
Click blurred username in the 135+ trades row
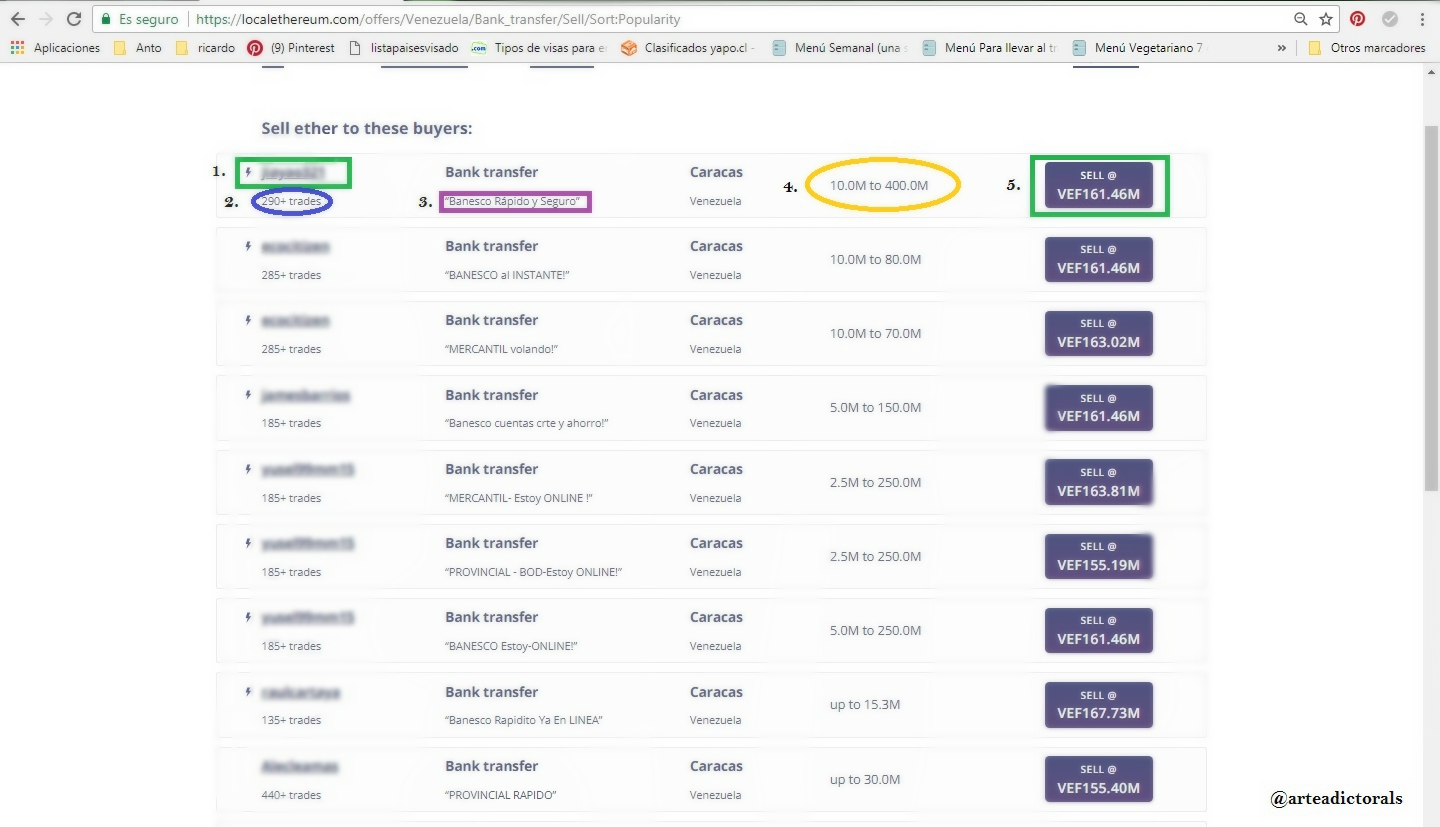[x=301, y=692]
